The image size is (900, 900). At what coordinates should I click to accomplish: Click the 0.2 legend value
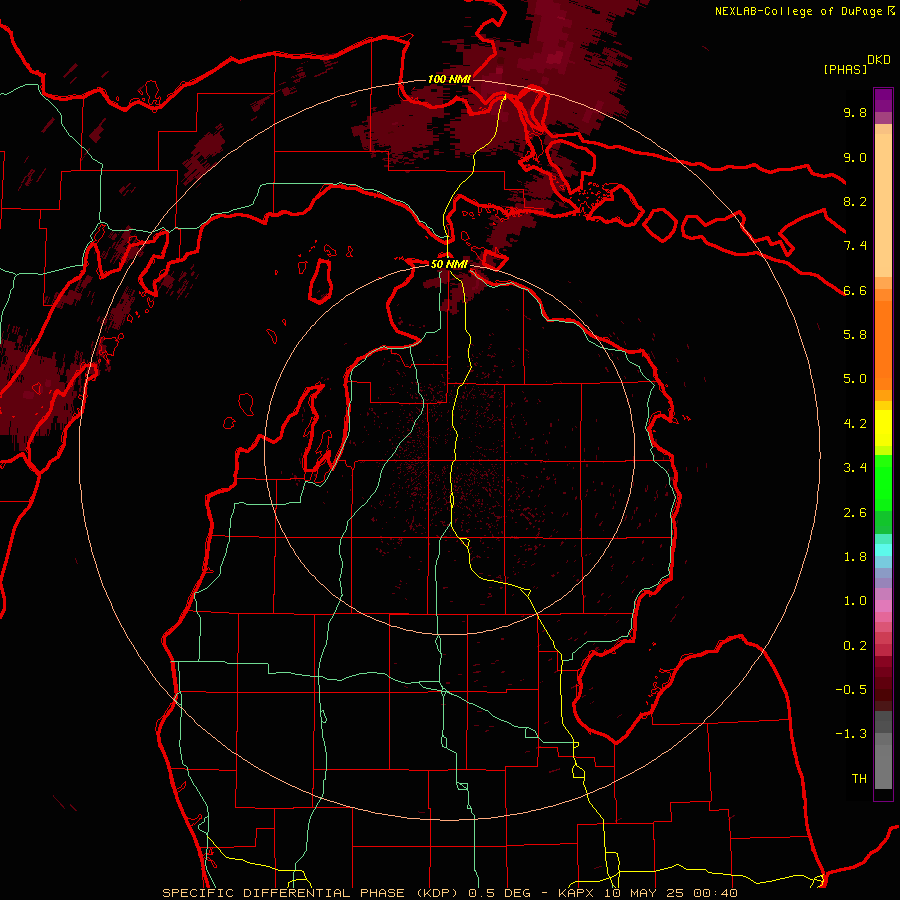(x=855, y=646)
